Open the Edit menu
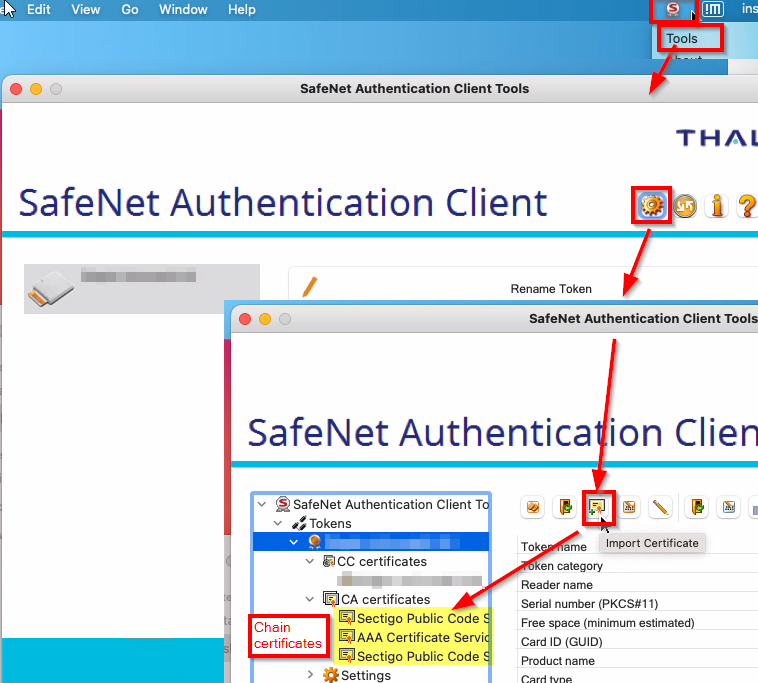Viewport: 758px width, 683px height. pyautogui.click(x=39, y=9)
